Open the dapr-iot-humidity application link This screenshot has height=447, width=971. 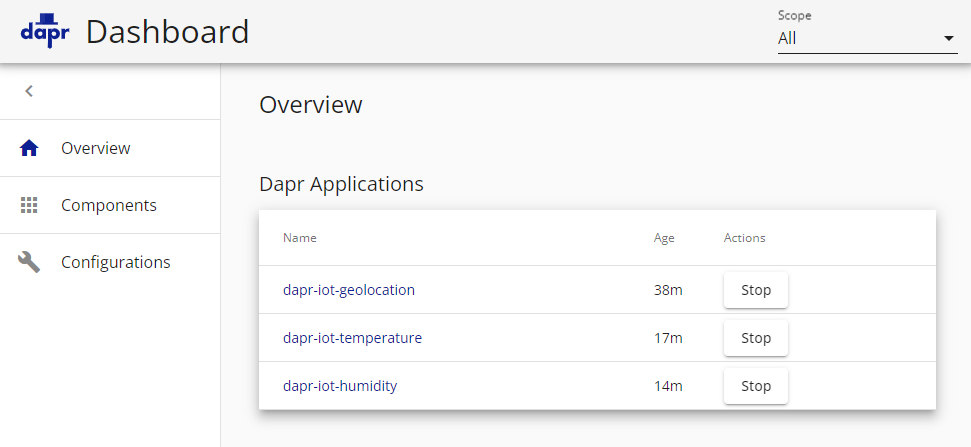(340, 386)
